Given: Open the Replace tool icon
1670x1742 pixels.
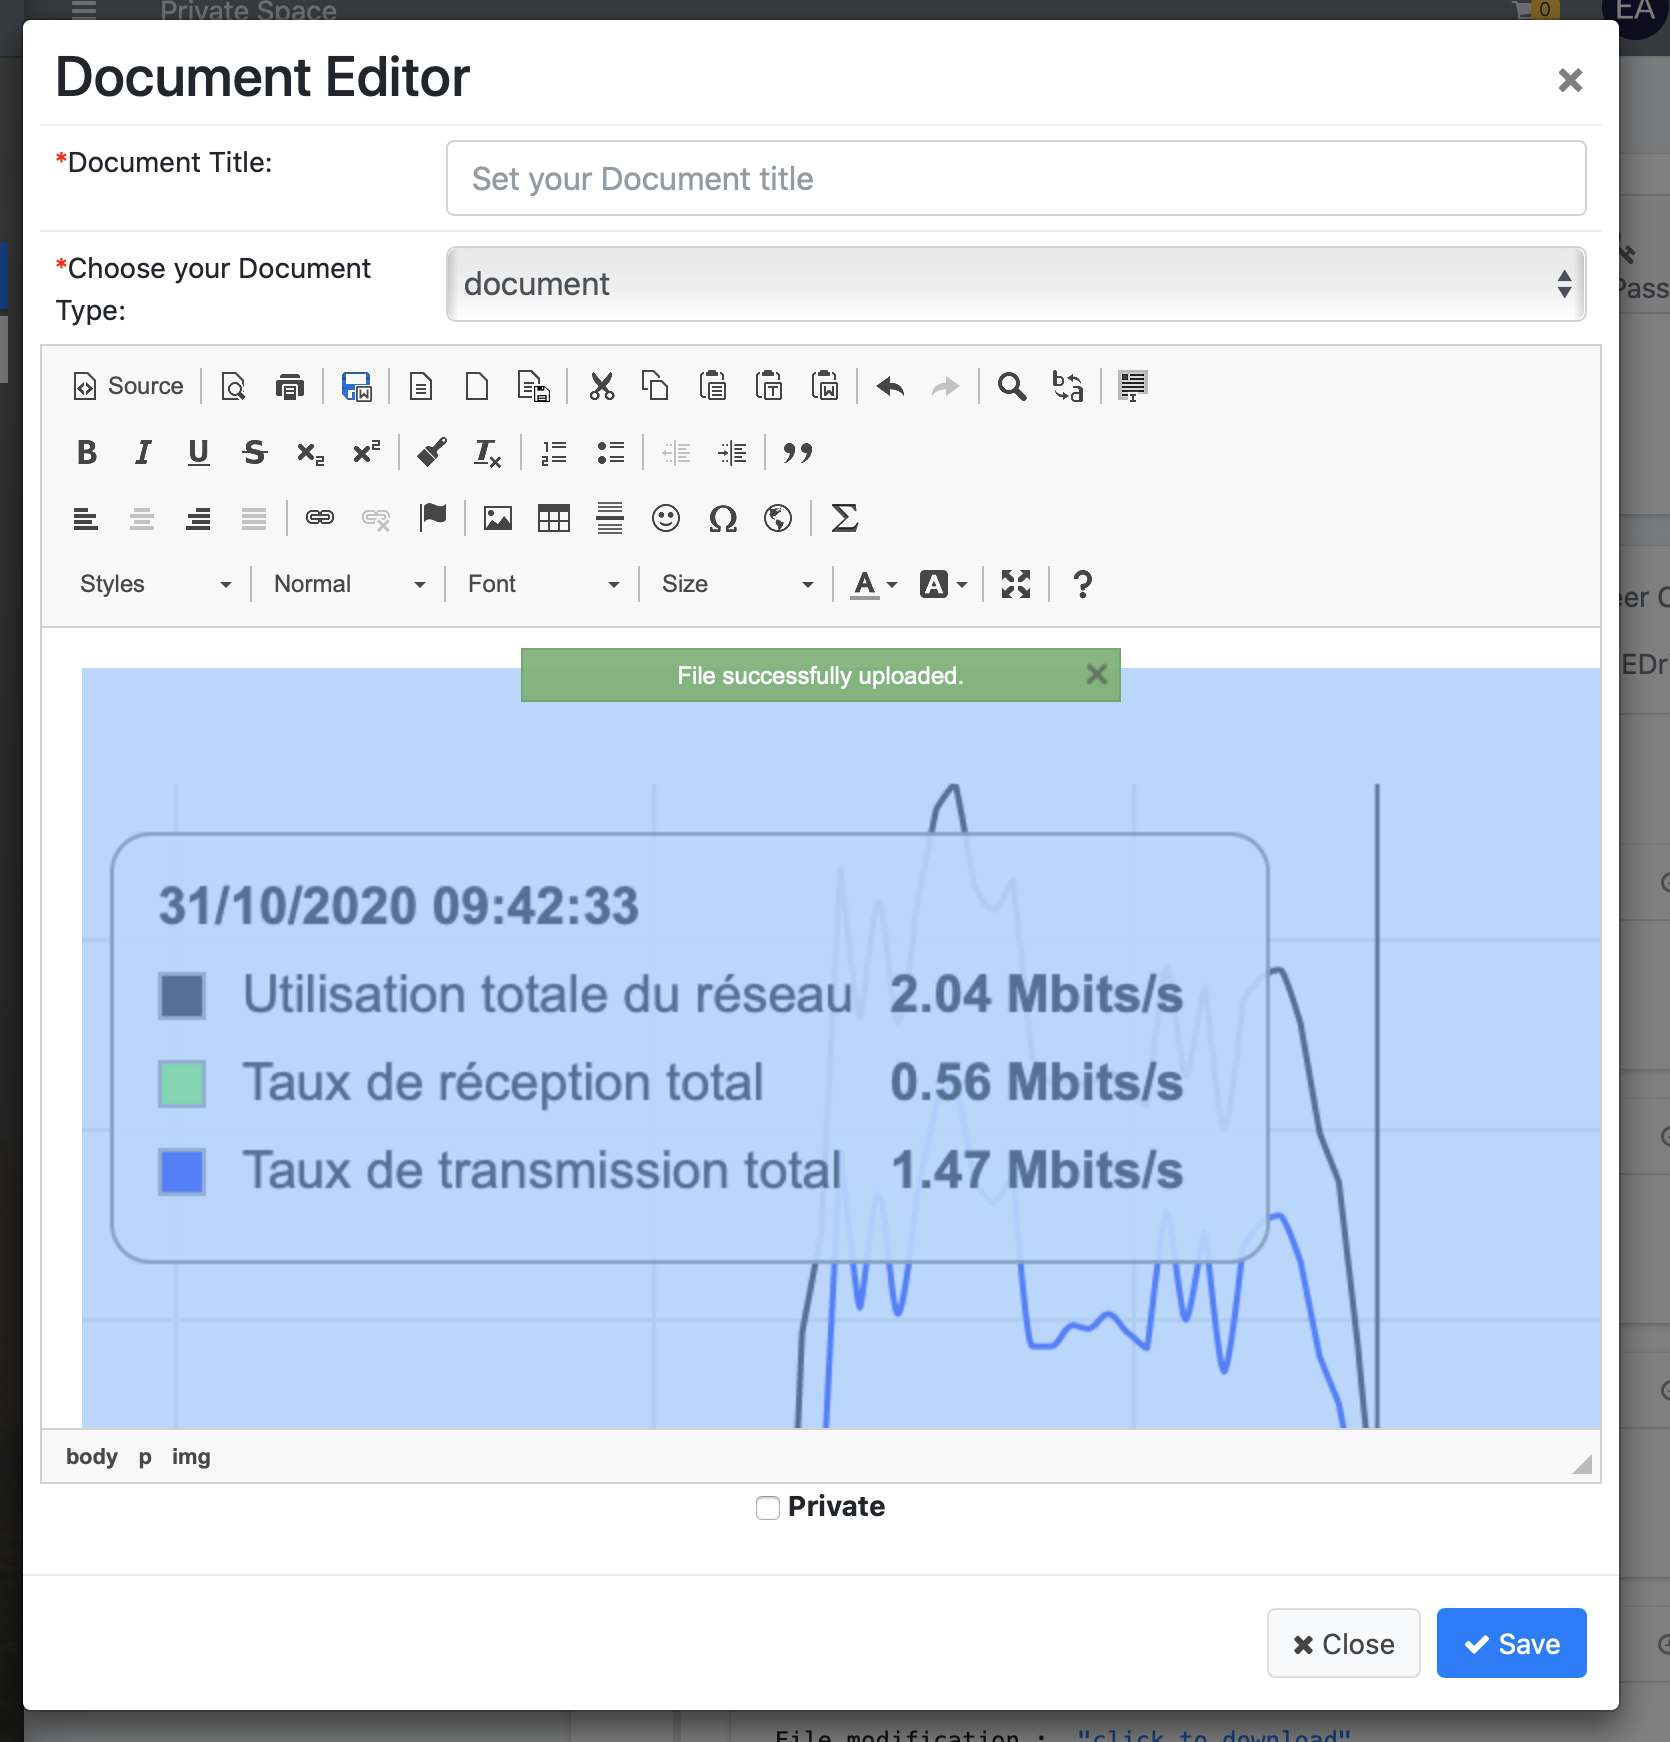Looking at the screenshot, I should (1068, 386).
